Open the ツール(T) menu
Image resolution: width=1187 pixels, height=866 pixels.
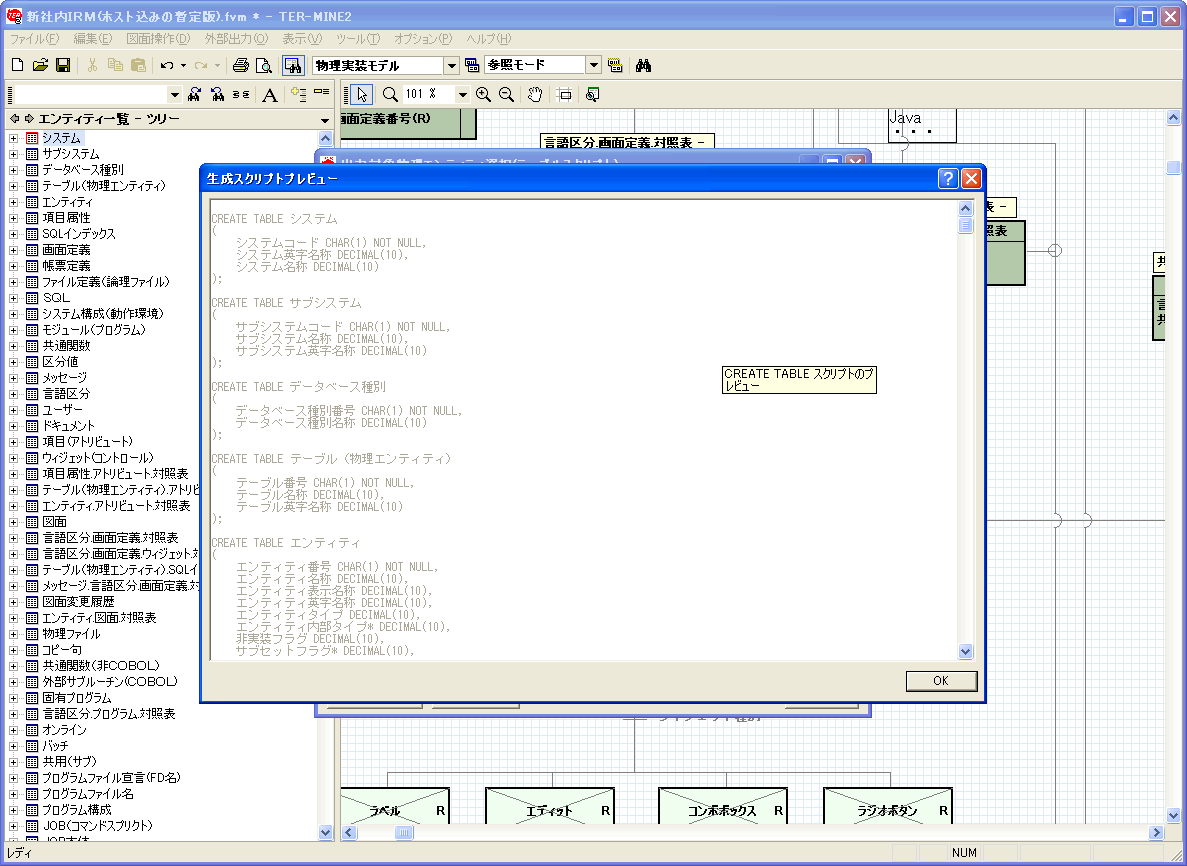coord(357,39)
